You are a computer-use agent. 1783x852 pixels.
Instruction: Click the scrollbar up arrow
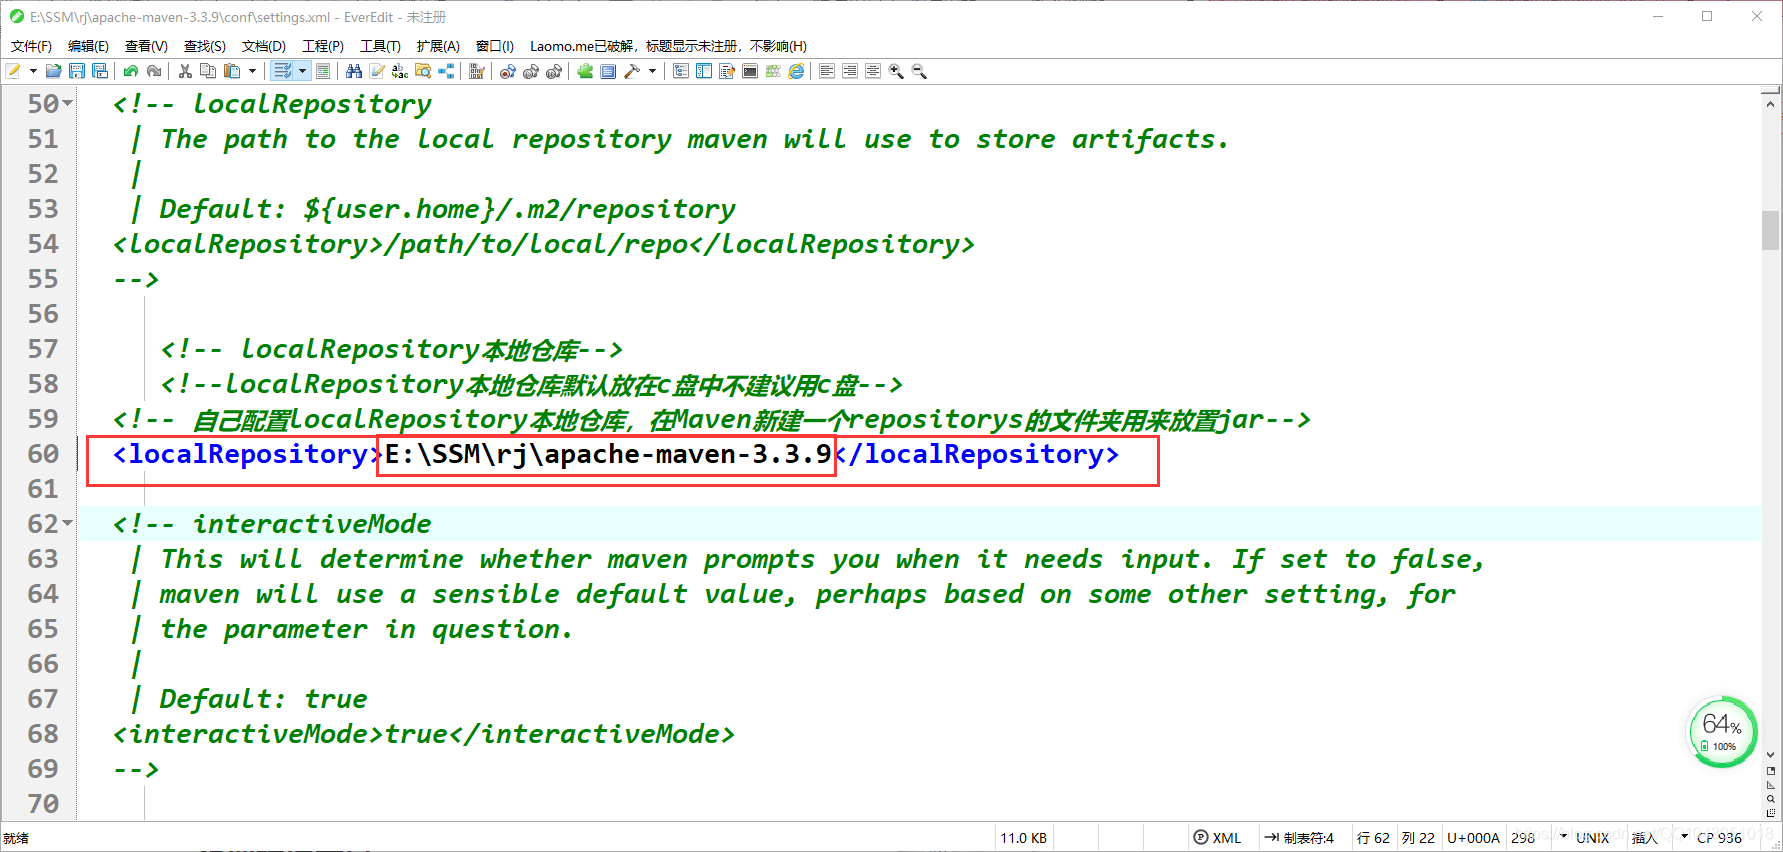[x=1770, y=103]
